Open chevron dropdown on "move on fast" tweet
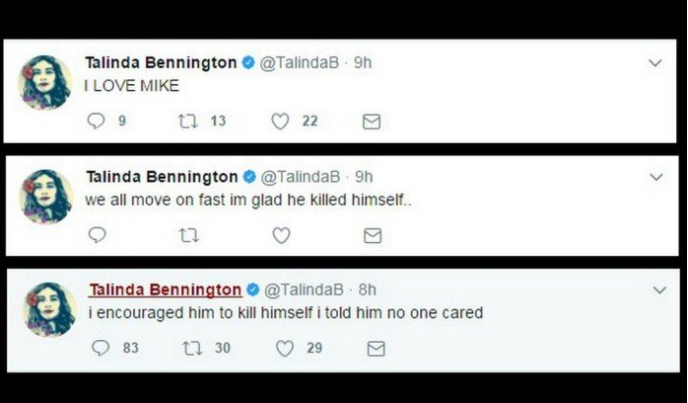Image resolution: width=688 pixels, height=403 pixels. click(x=656, y=177)
